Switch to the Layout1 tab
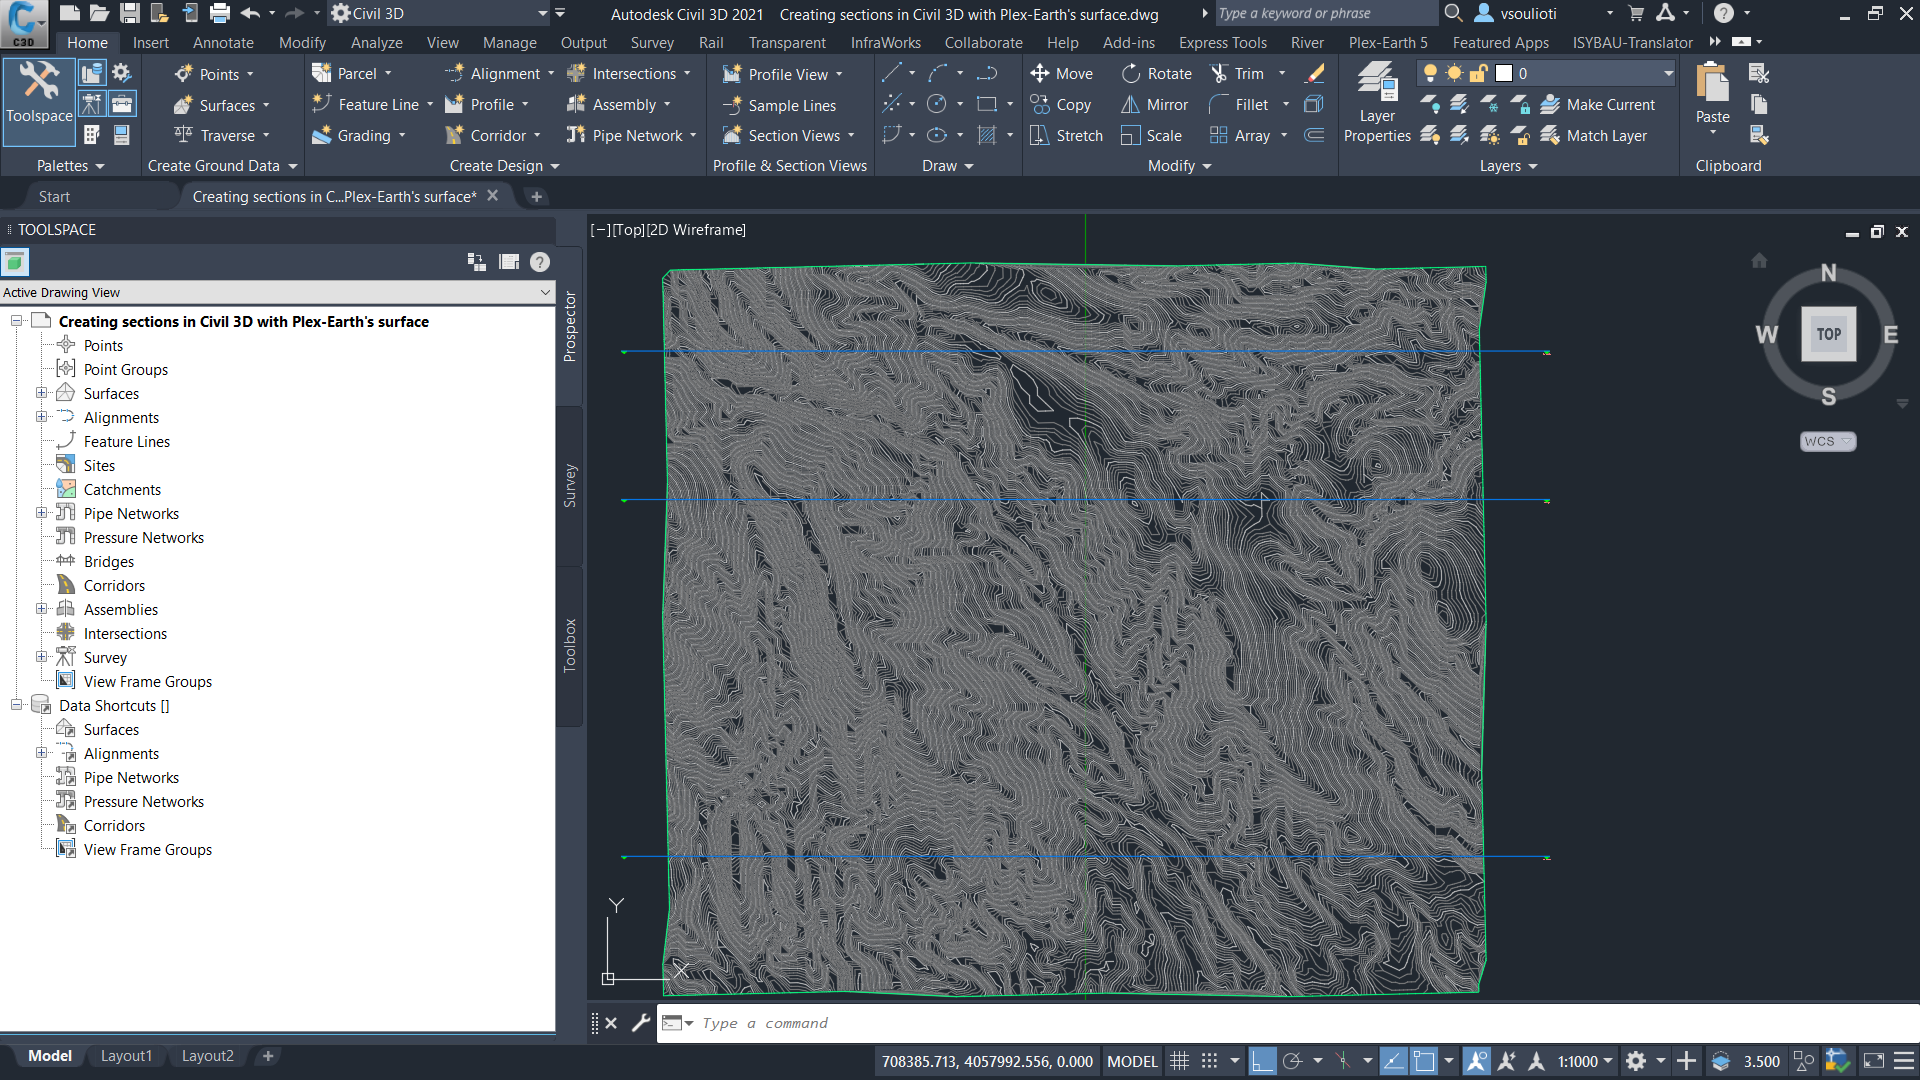 pos(126,1056)
